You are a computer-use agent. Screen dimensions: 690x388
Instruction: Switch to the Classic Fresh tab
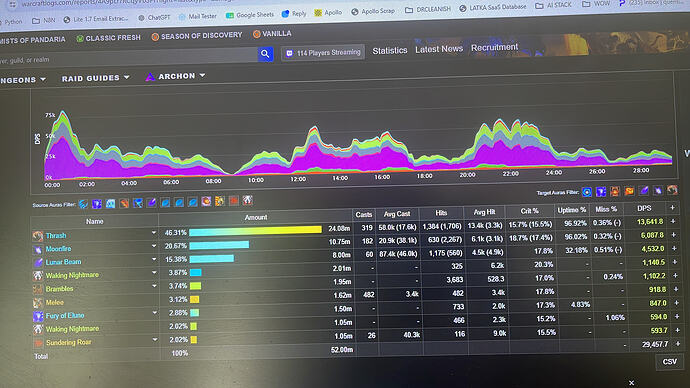click(109, 38)
